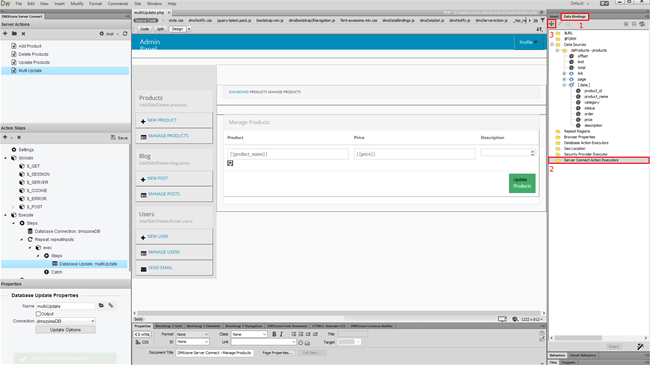Open the Profile dropdown in Admin Panel
This screenshot has height=365, width=650.
(528, 42)
